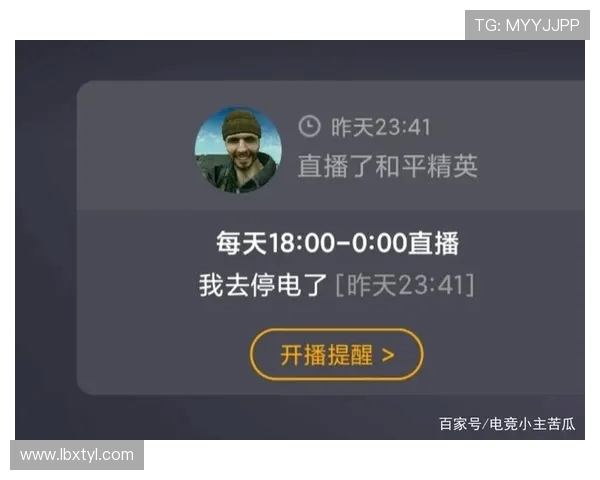Screen dimensions: 600x480
Task: Select the 每天18:00-0:00直播 schedule headline
Action: [338, 243]
